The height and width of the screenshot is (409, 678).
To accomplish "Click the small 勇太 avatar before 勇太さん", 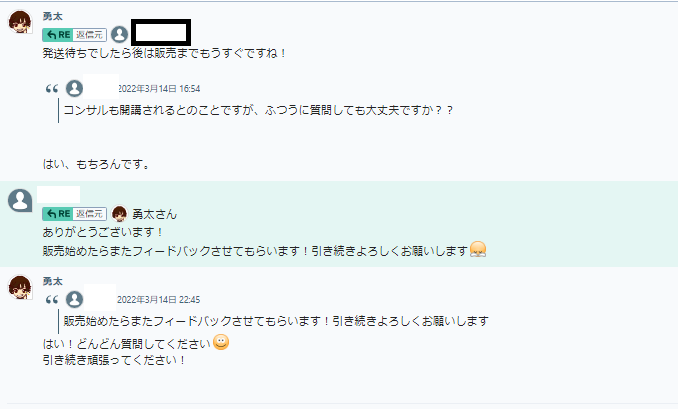I will coord(120,214).
